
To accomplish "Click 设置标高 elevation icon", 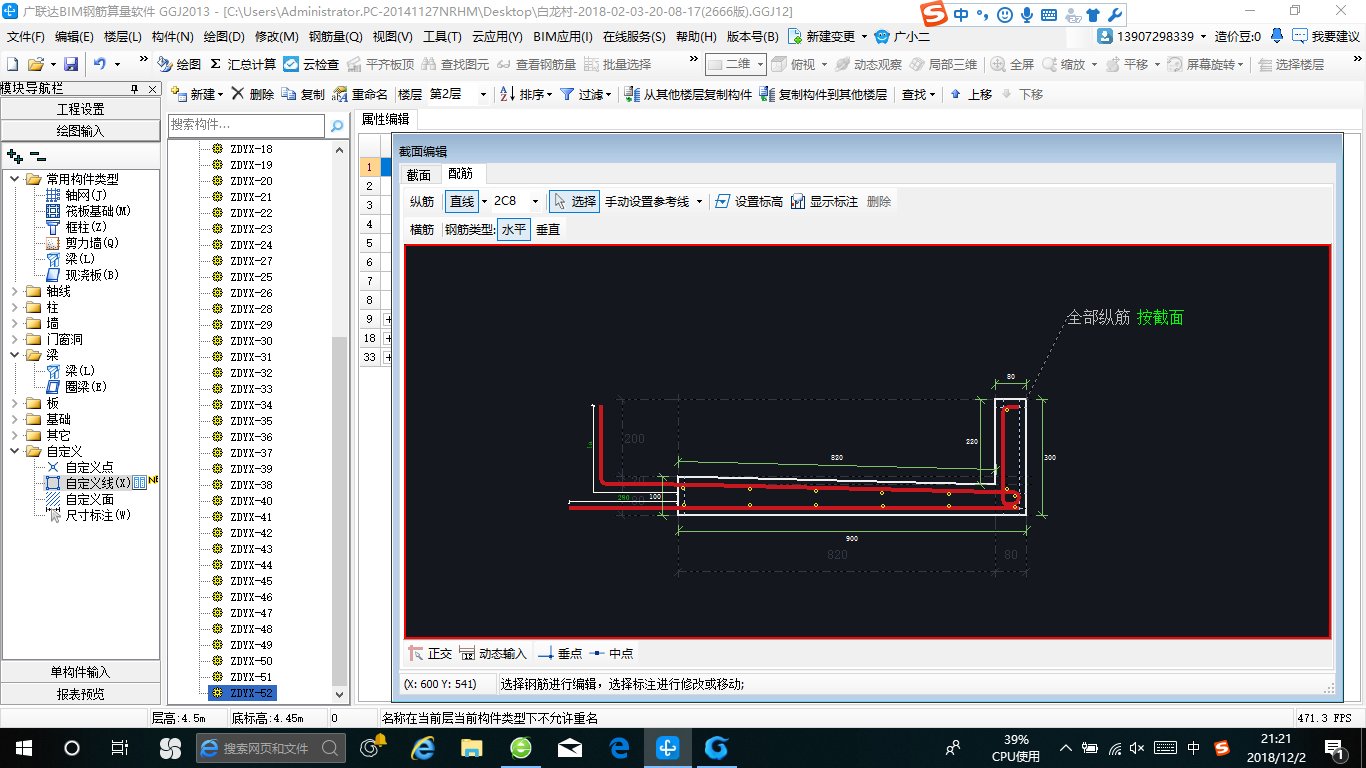I will (723, 201).
